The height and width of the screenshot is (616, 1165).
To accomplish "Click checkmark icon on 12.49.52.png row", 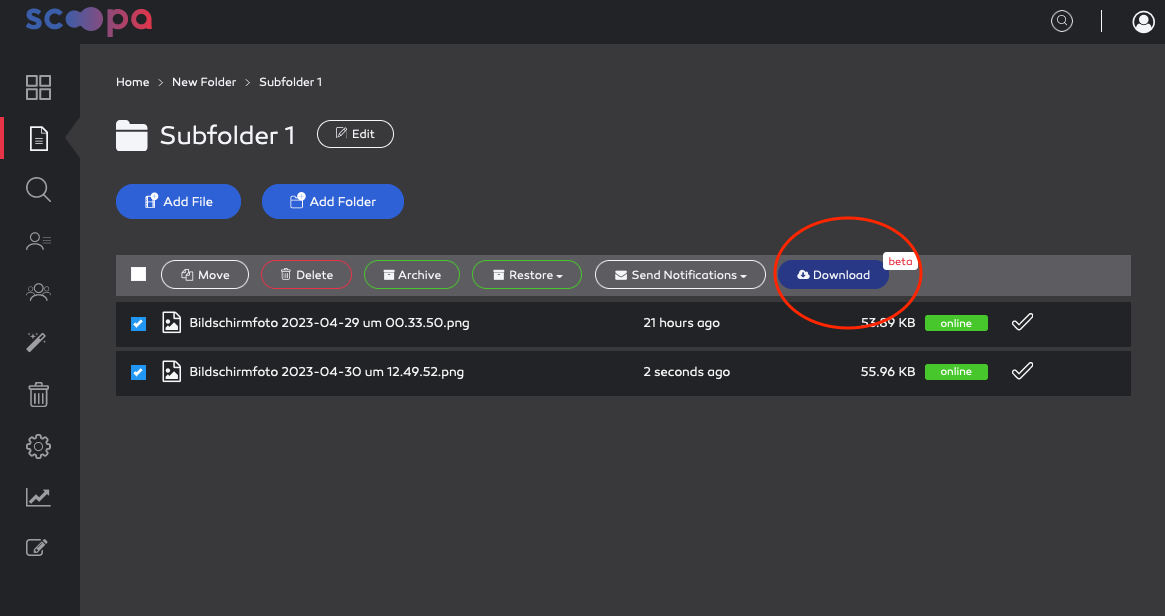I will coord(1022,371).
